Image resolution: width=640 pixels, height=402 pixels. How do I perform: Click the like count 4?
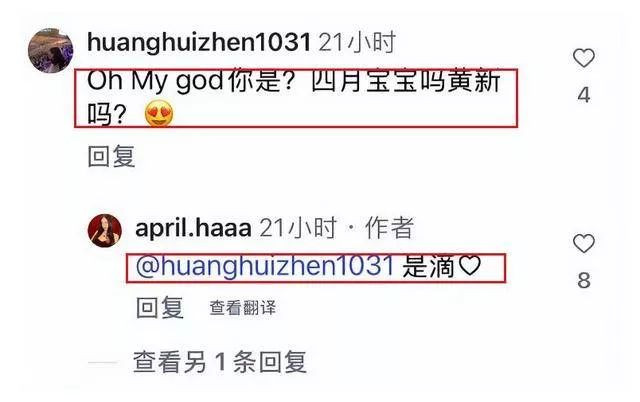(x=584, y=95)
